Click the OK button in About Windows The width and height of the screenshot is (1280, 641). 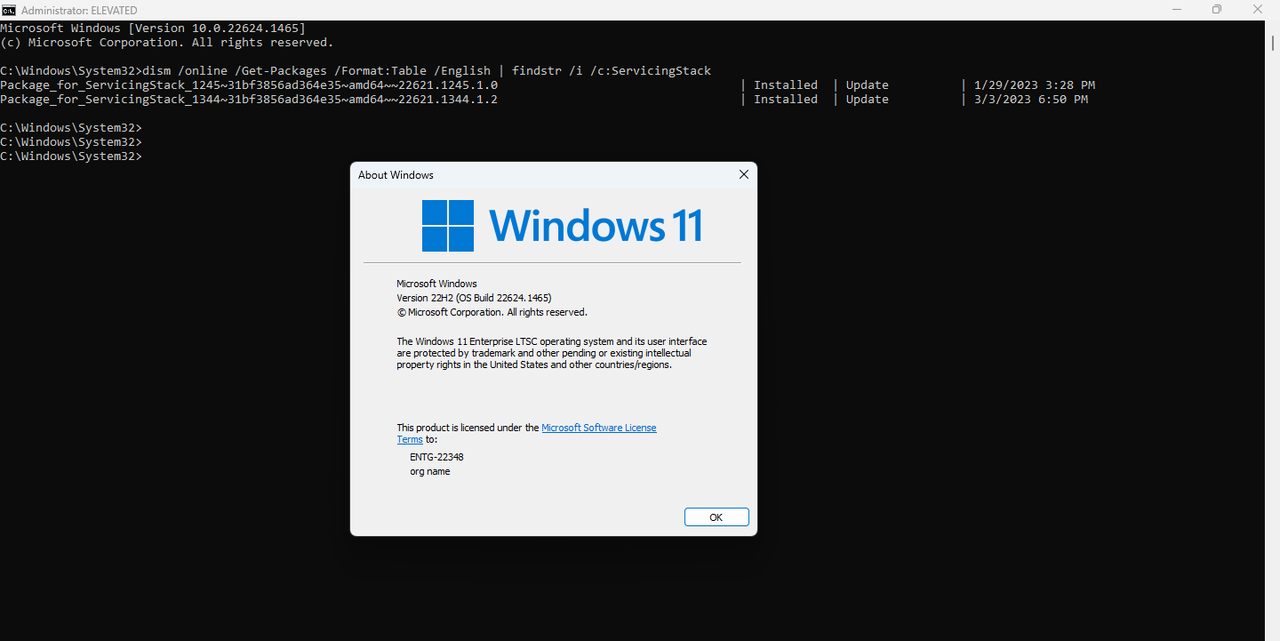click(x=716, y=517)
